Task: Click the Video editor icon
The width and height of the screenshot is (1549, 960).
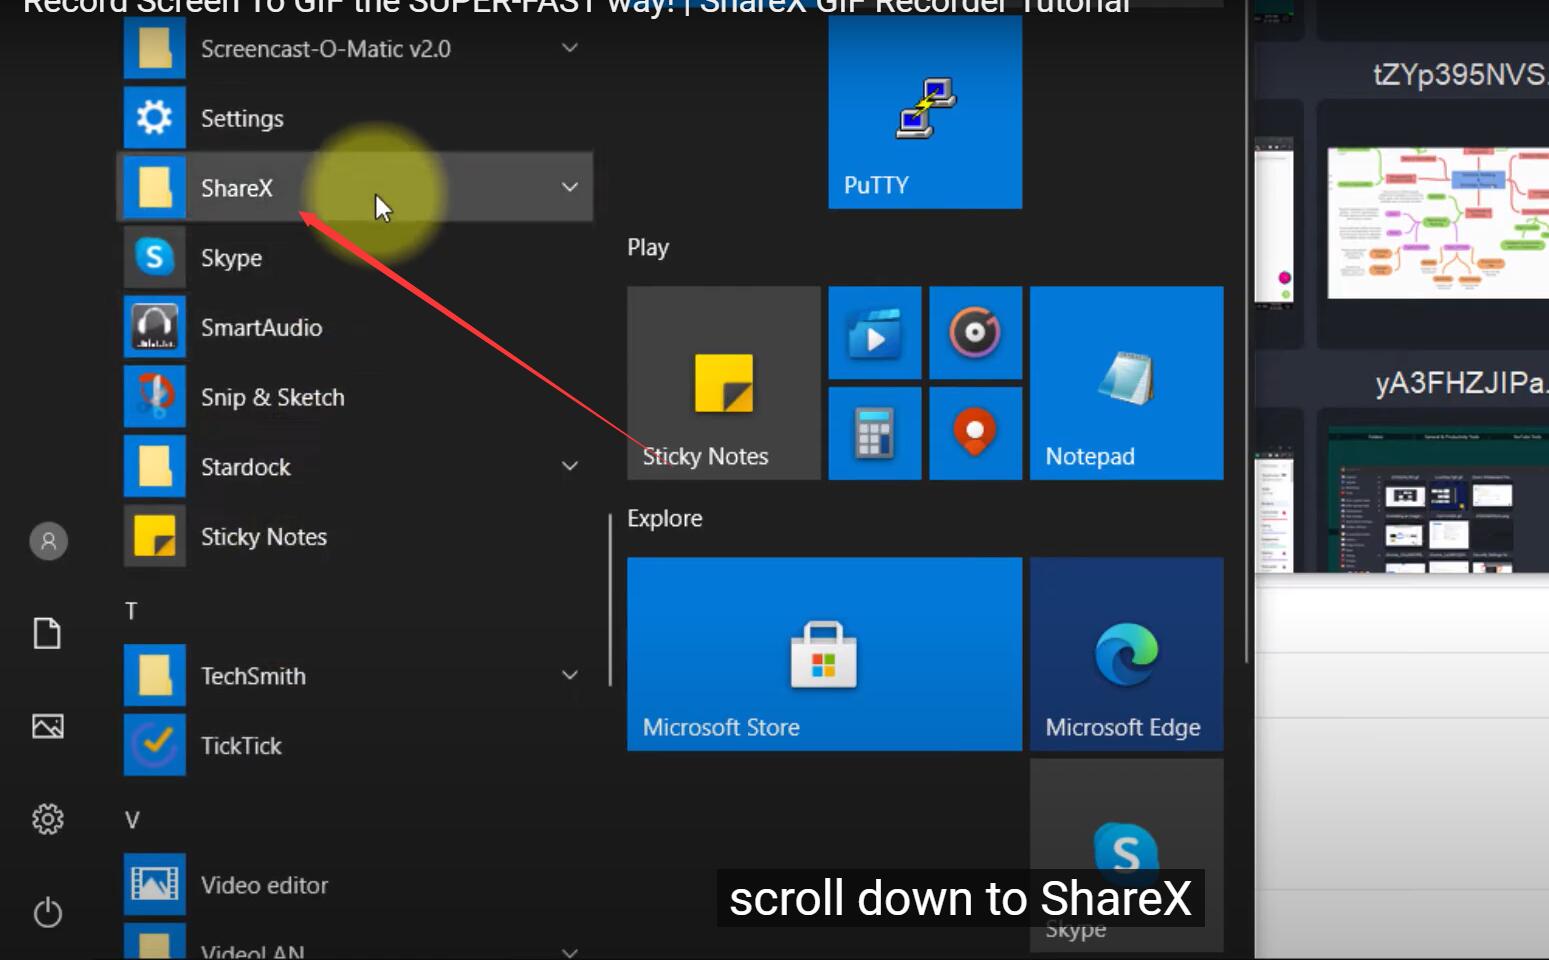Action: [x=155, y=884]
